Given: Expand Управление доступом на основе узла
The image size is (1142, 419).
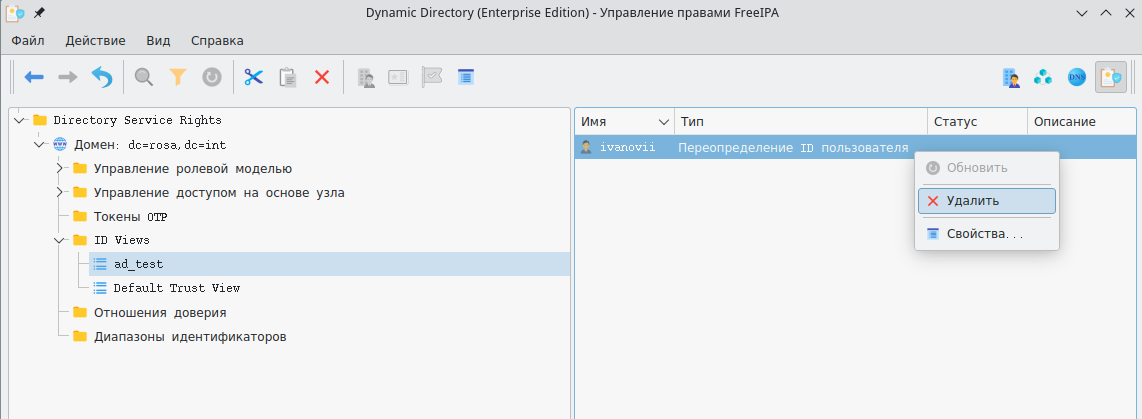Looking at the screenshot, I should (x=60, y=192).
